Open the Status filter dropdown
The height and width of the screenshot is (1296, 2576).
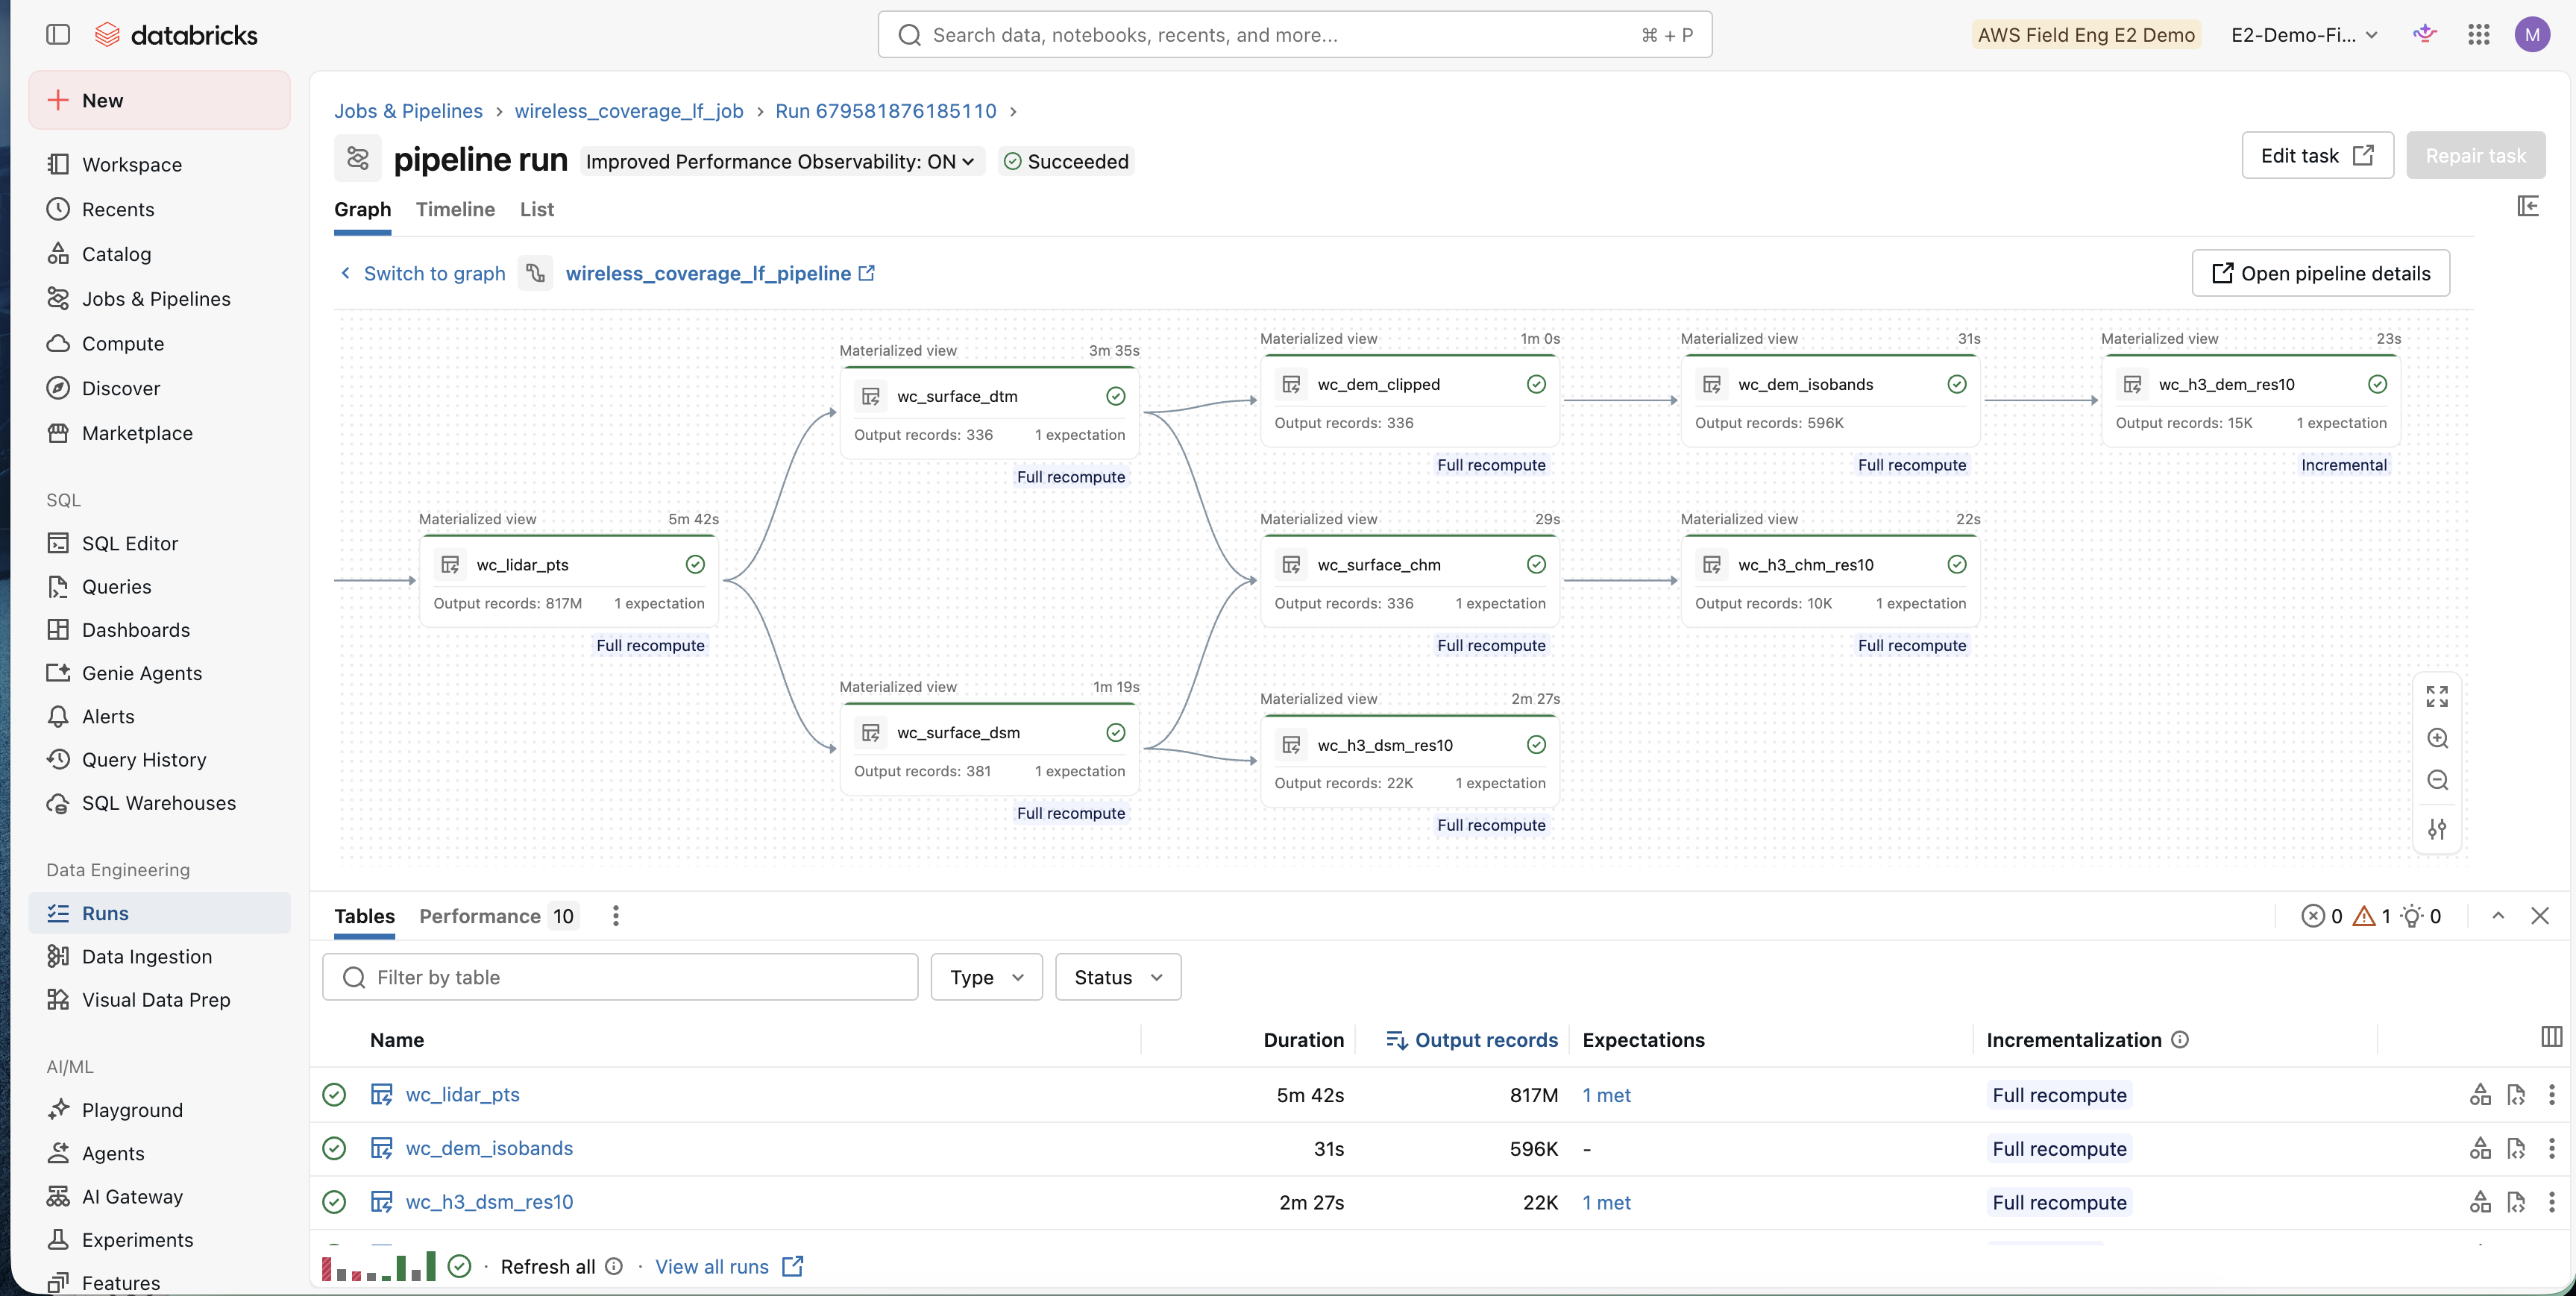[x=1117, y=977]
